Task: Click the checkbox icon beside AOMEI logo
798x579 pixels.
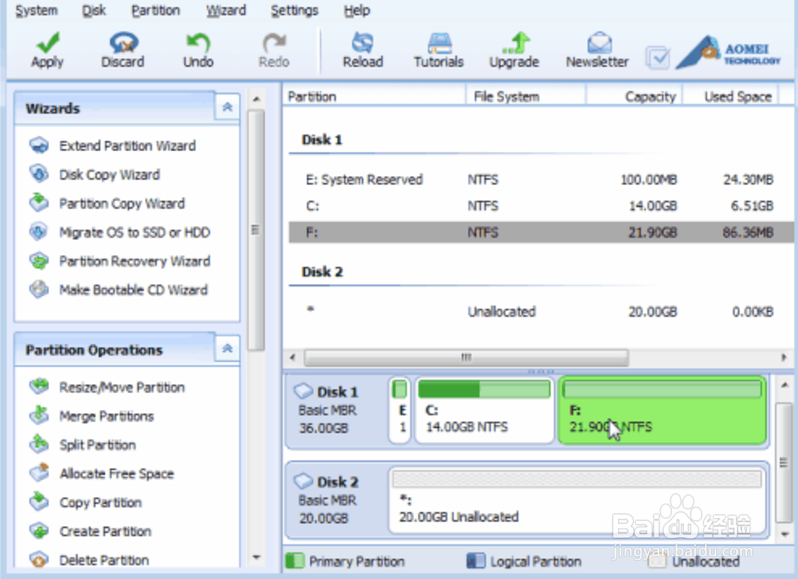Action: coord(658,58)
